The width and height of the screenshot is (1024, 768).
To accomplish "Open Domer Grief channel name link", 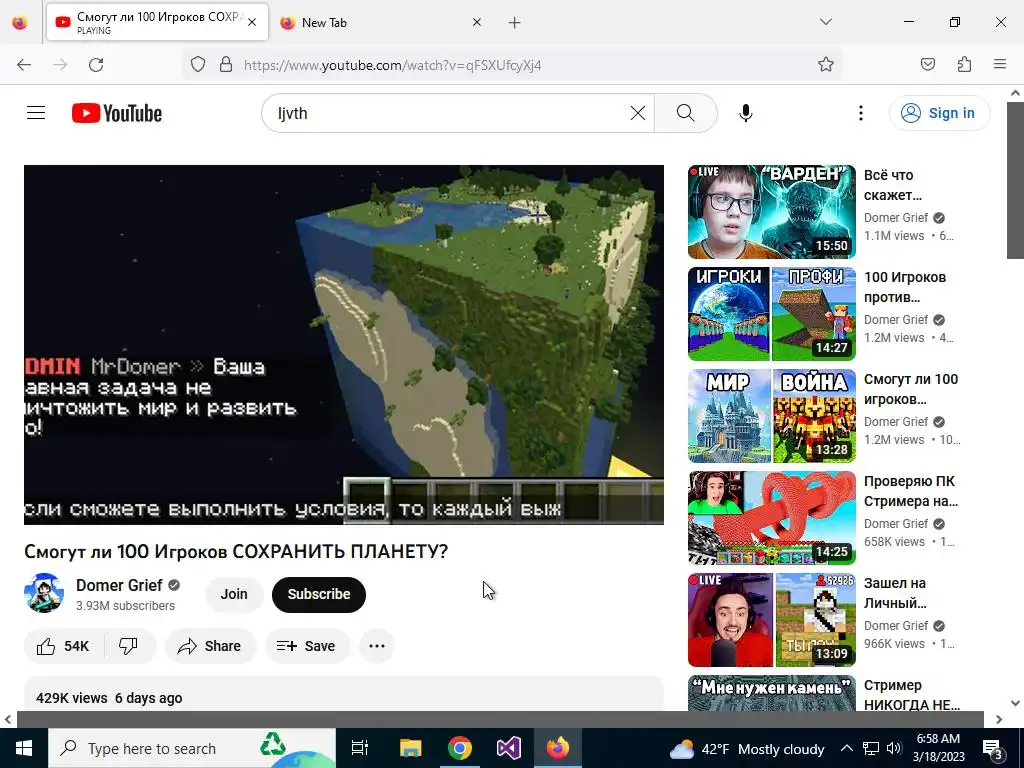I will (x=119, y=585).
